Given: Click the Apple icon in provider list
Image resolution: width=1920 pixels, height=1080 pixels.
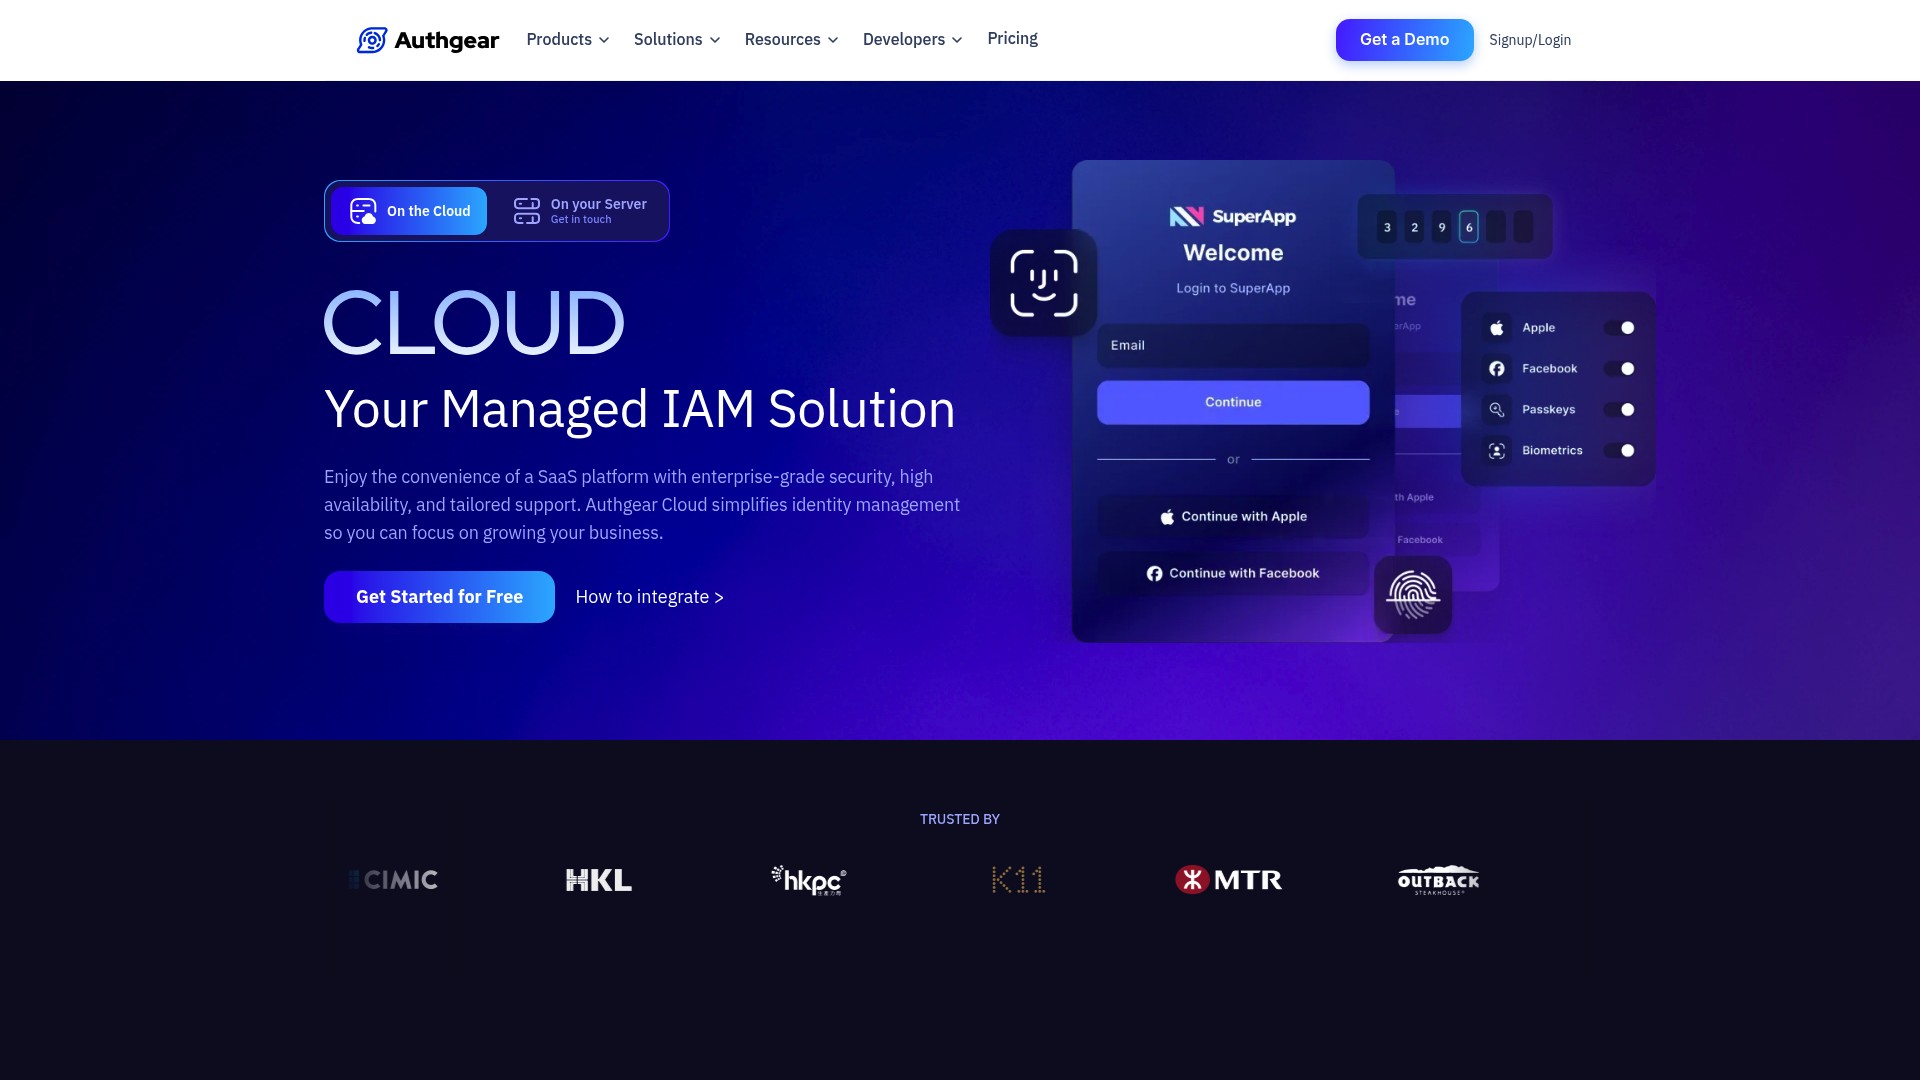Looking at the screenshot, I should point(1497,328).
